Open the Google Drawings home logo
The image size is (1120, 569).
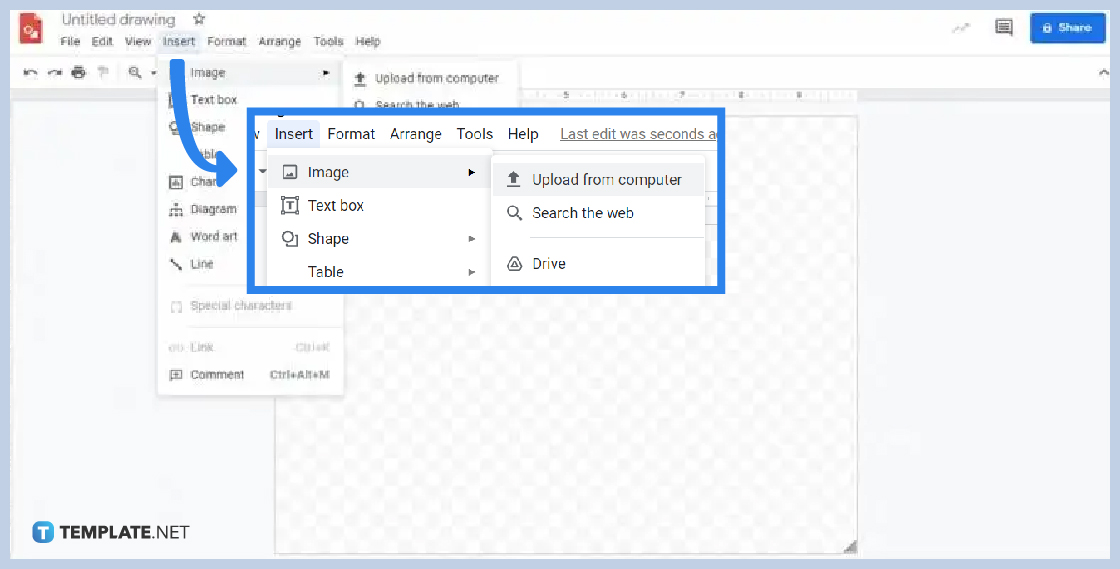[x=31, y=29]
